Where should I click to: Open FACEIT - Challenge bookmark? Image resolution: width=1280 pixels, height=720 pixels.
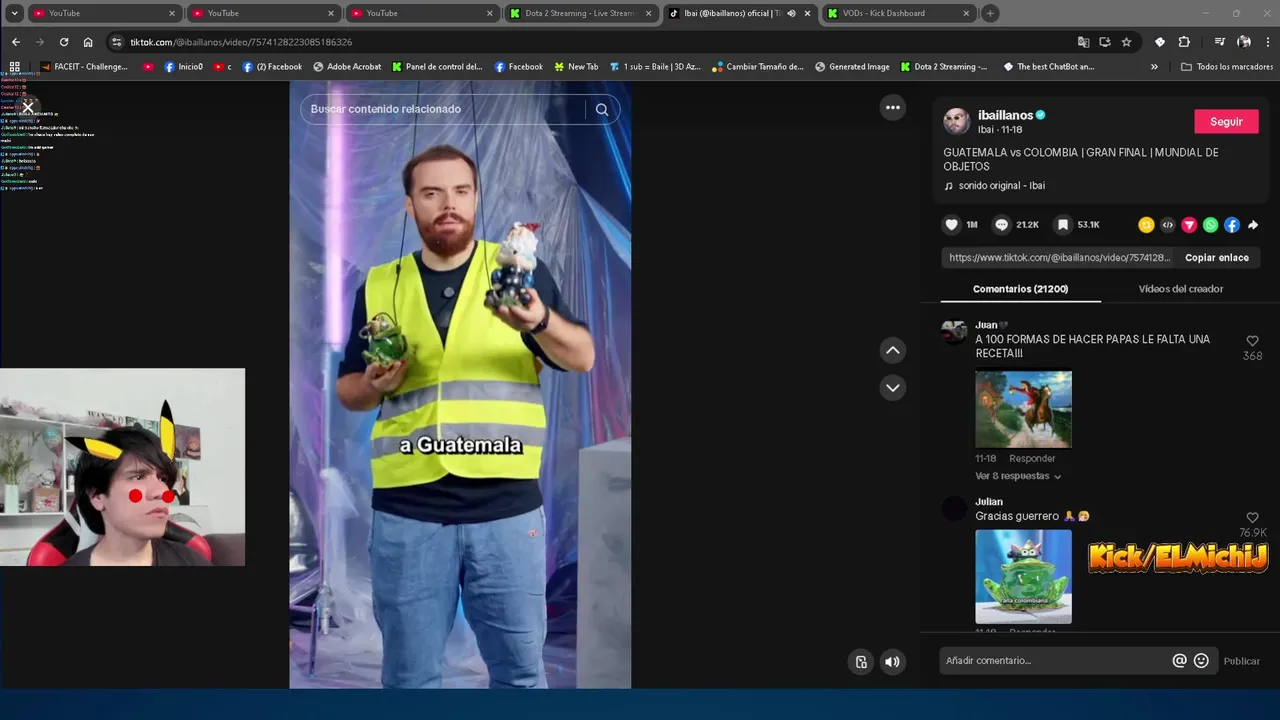click(x=84, y=67)
